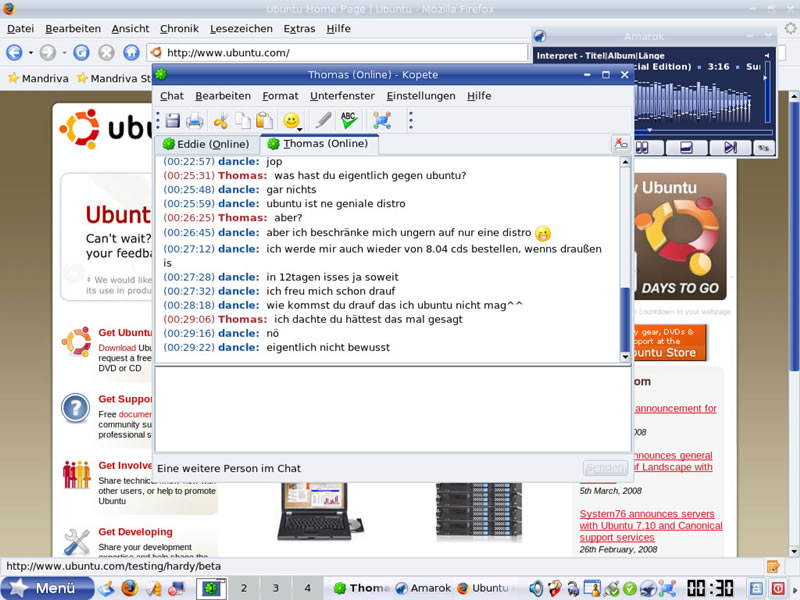The height and width of the screenshot is (600, 800).
Task: Open the Chat menu in Kopete
Action: coord(171,96)
